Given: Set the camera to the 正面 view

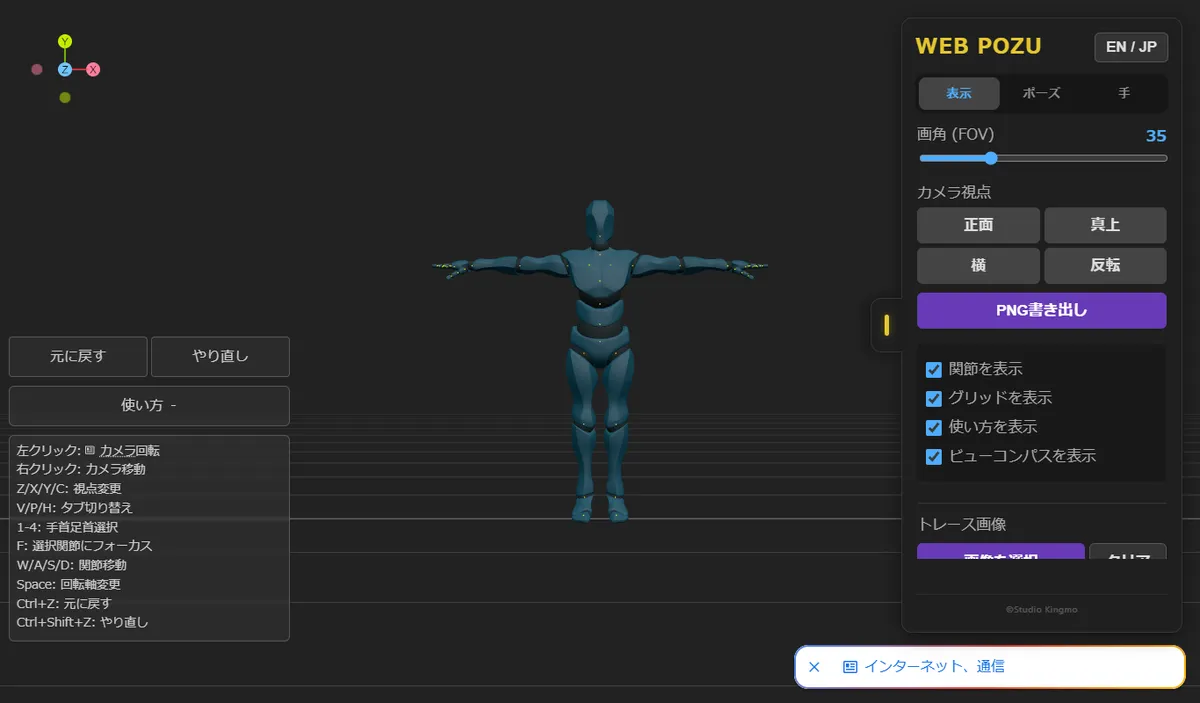Looking at the screenshot, I should [x=979, y=226].
